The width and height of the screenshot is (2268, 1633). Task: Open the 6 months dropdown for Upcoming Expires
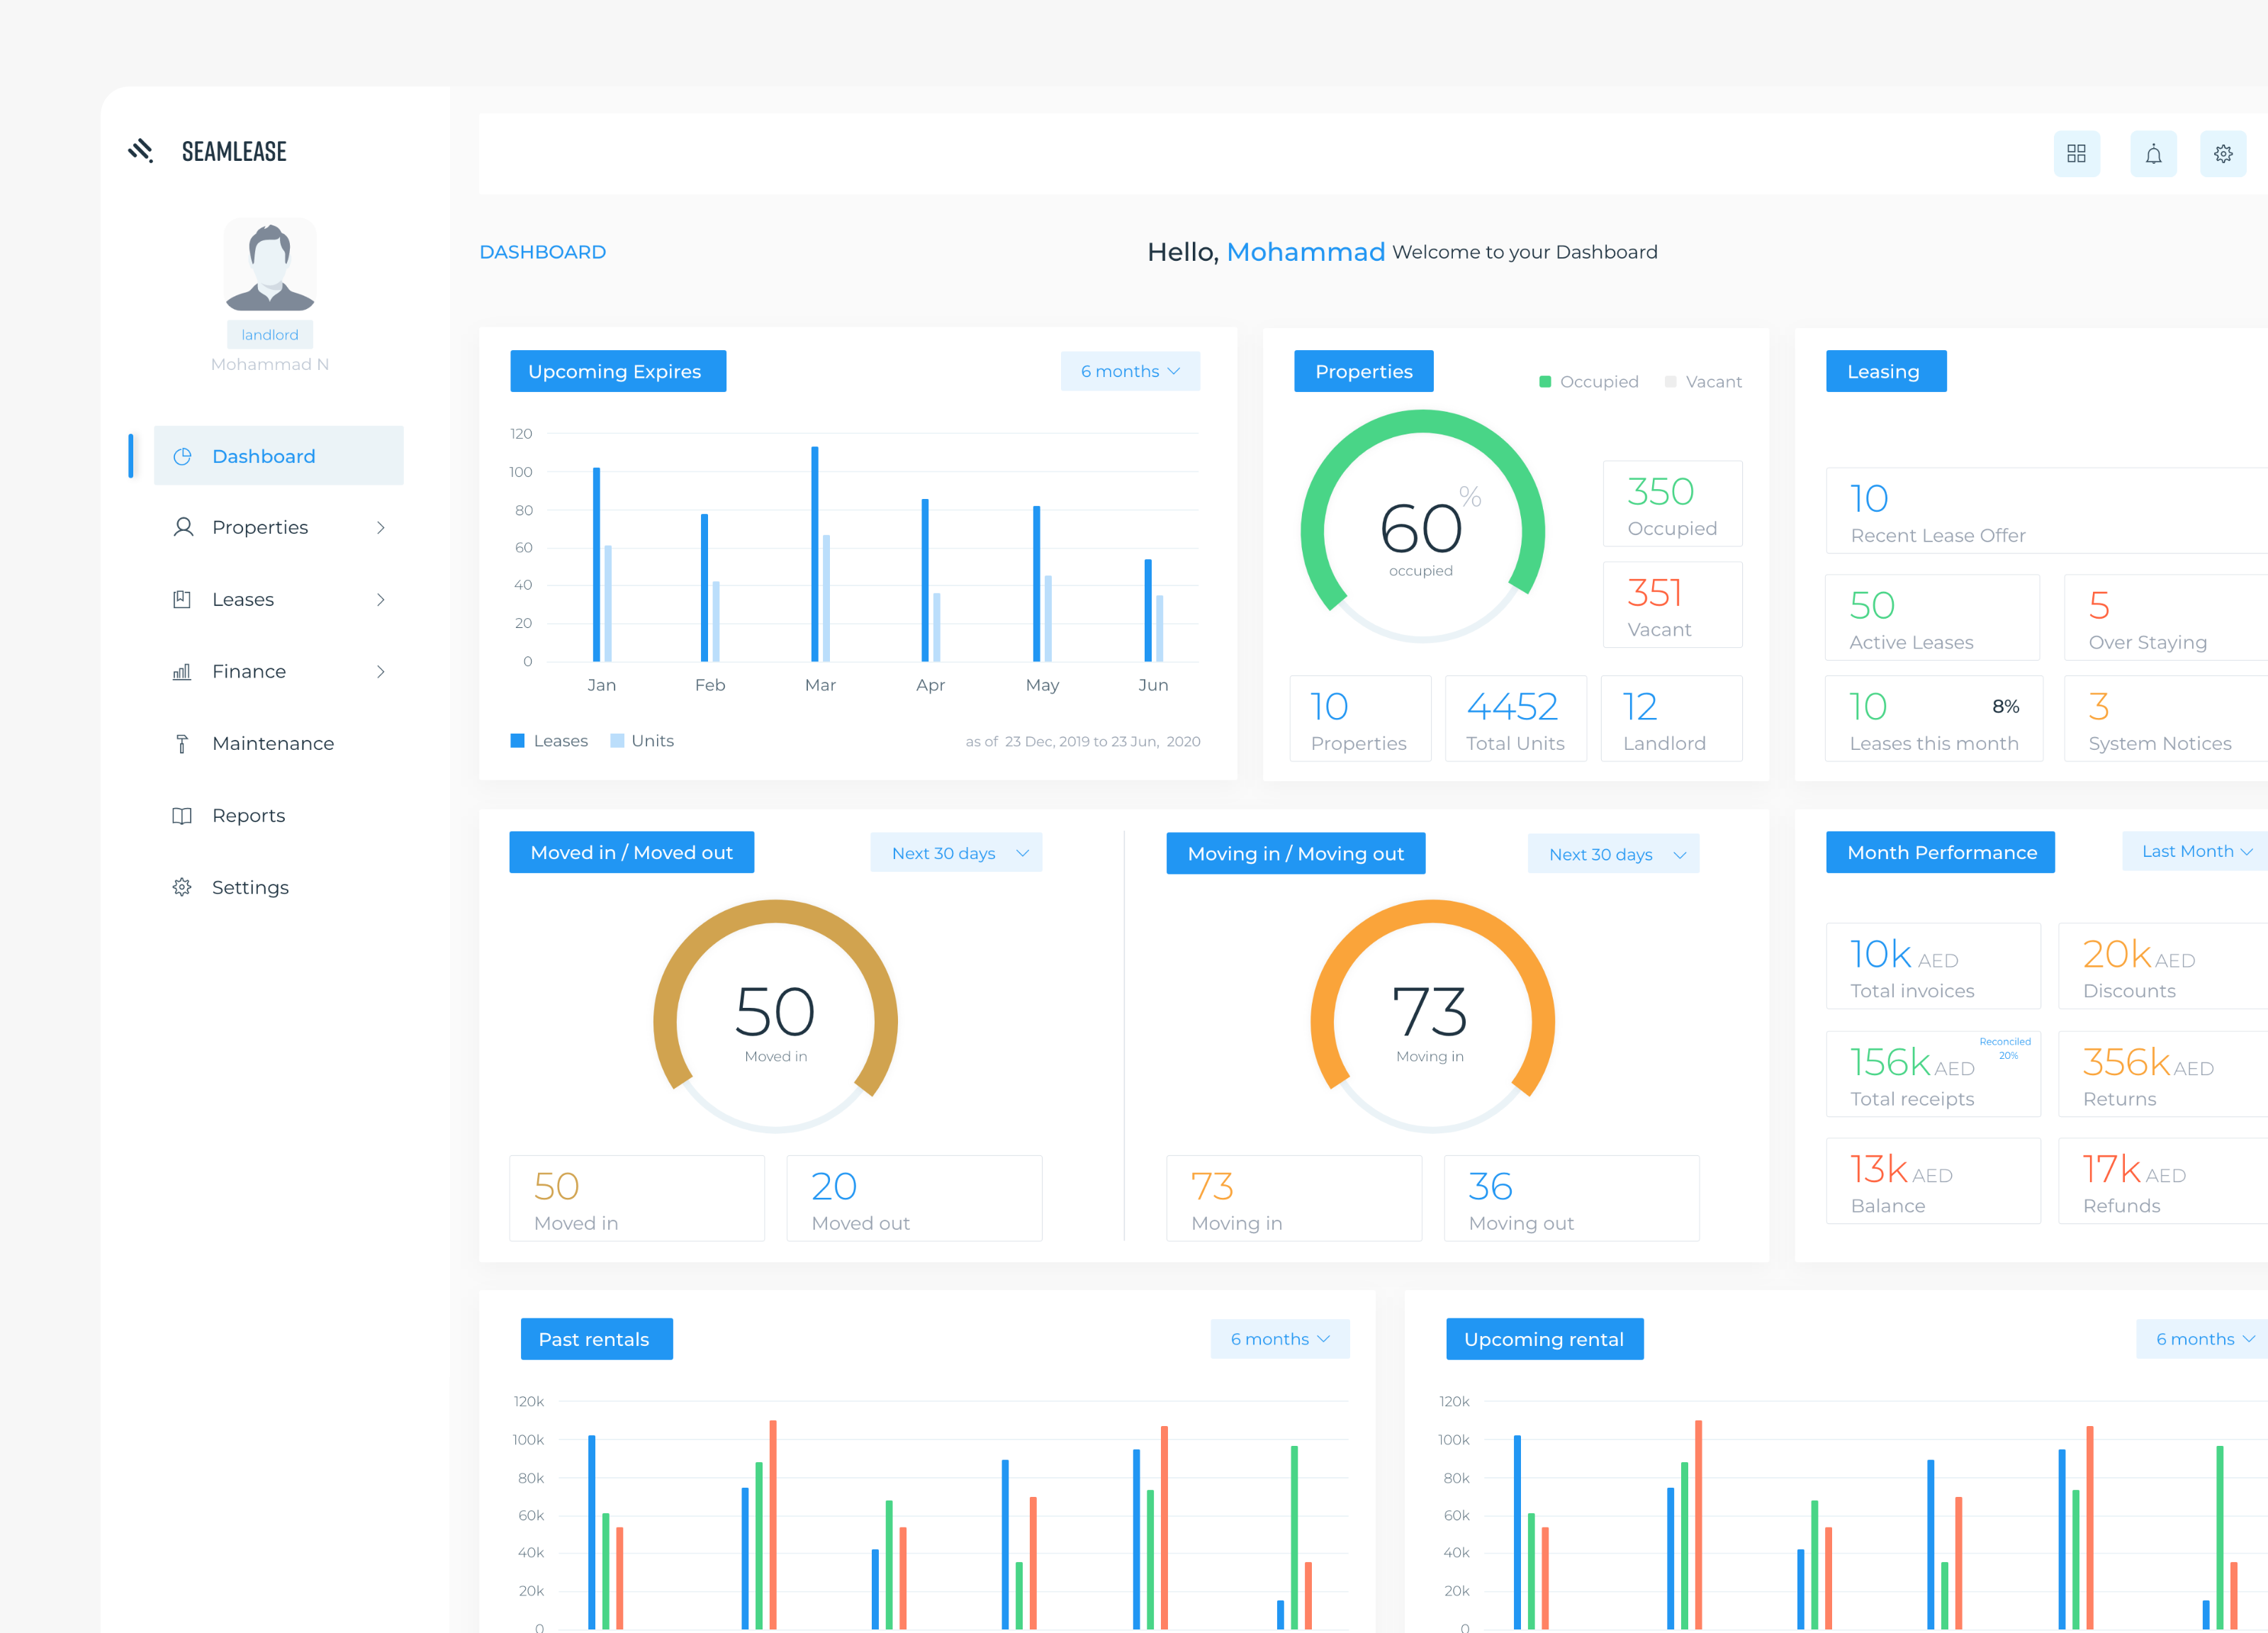[x=1130, y=371]
